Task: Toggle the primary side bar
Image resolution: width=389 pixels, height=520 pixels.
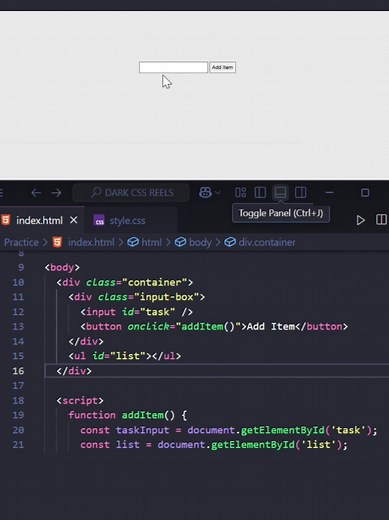Action: coord(260,192)
